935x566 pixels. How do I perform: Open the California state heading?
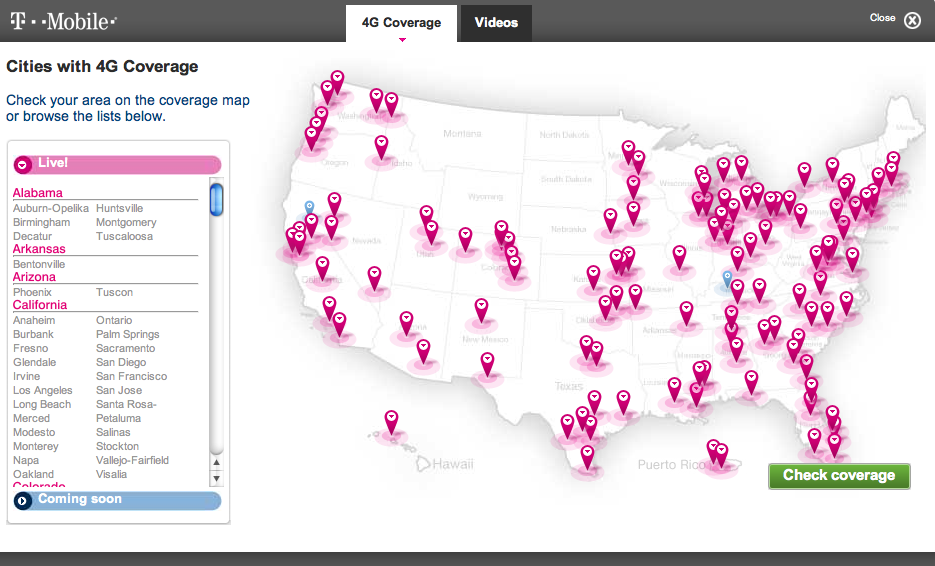(x=40, y=305)
